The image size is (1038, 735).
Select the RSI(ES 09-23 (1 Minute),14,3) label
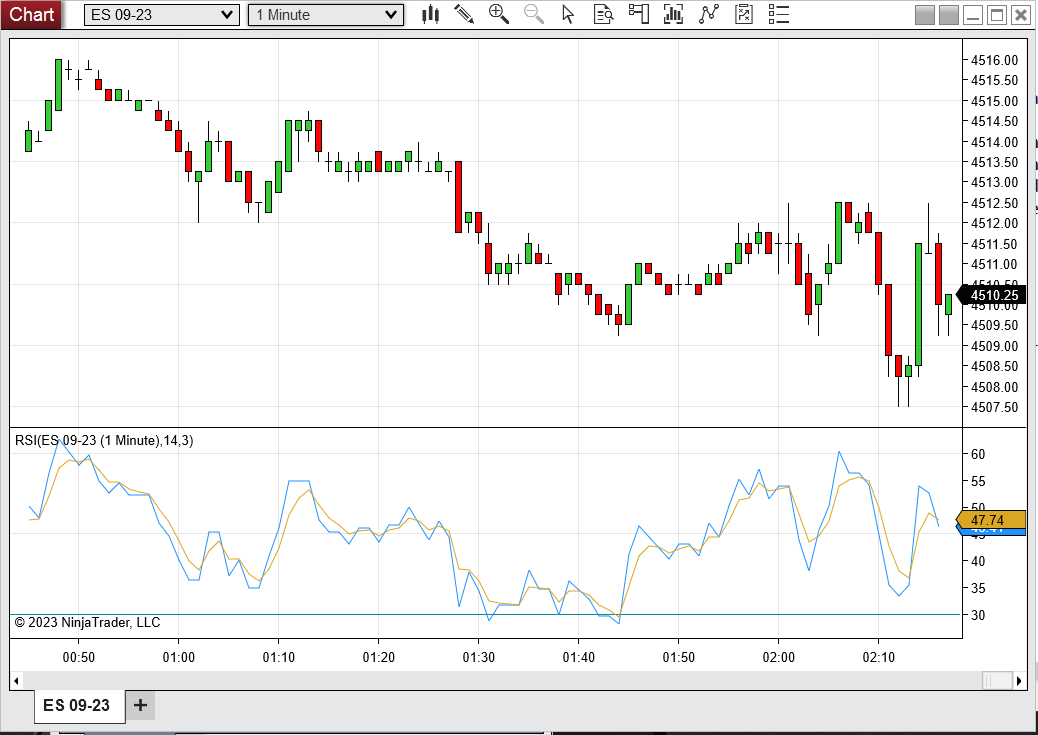coord(104,440)
